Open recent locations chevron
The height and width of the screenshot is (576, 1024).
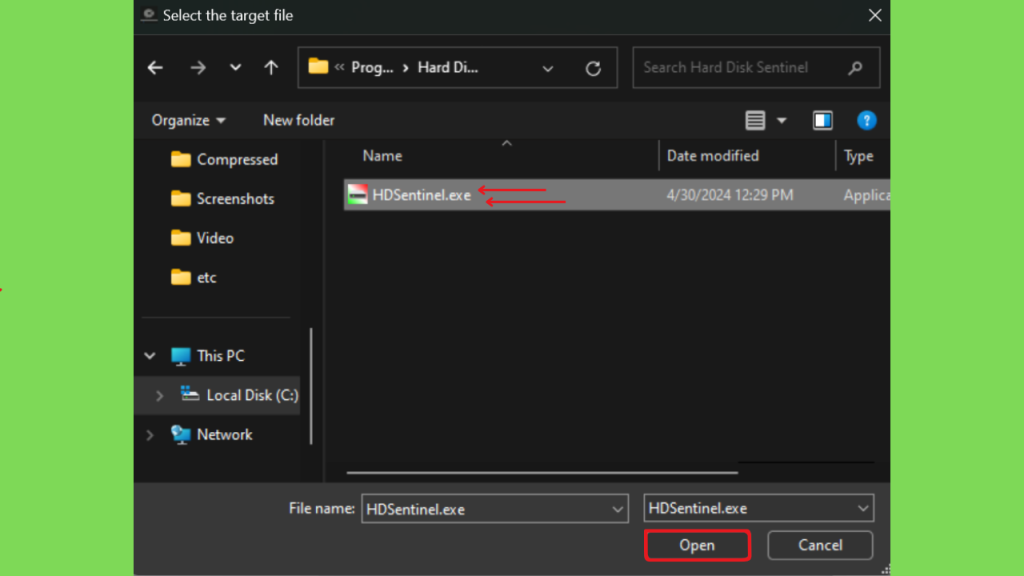(x=235, y=67)
